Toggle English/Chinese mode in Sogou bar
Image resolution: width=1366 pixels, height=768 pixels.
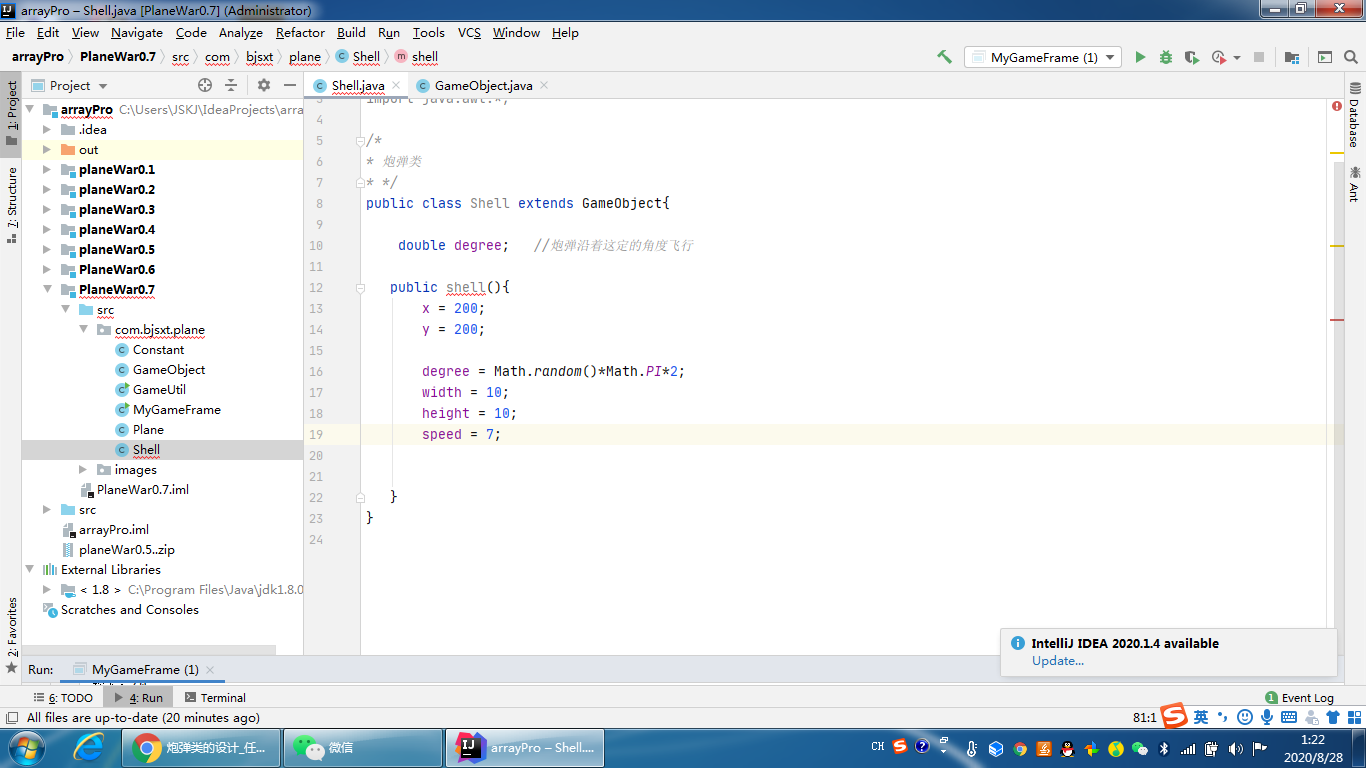click(1201, 717)
